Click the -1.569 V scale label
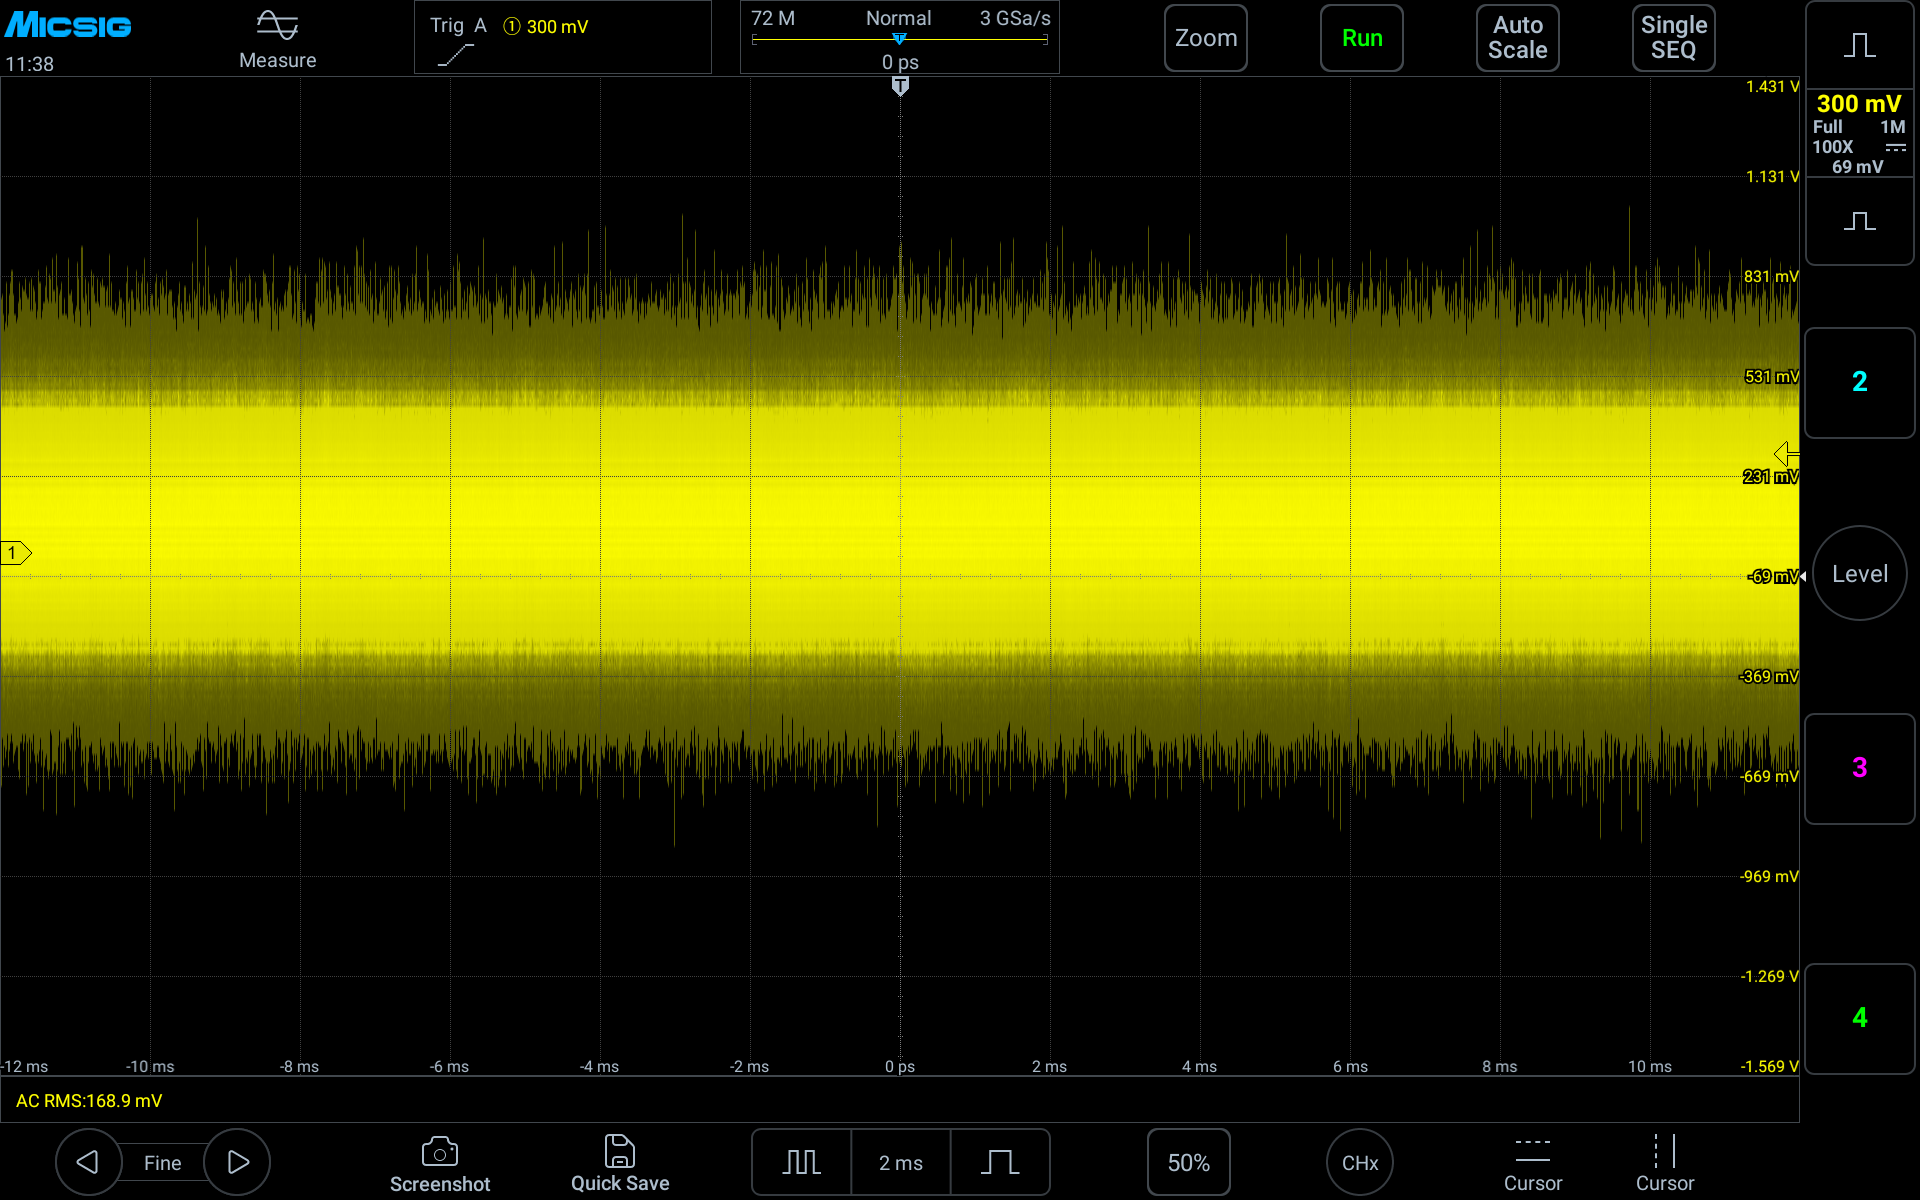The height and width of the screenshot is (1200, 1920). point(1769,1066)
